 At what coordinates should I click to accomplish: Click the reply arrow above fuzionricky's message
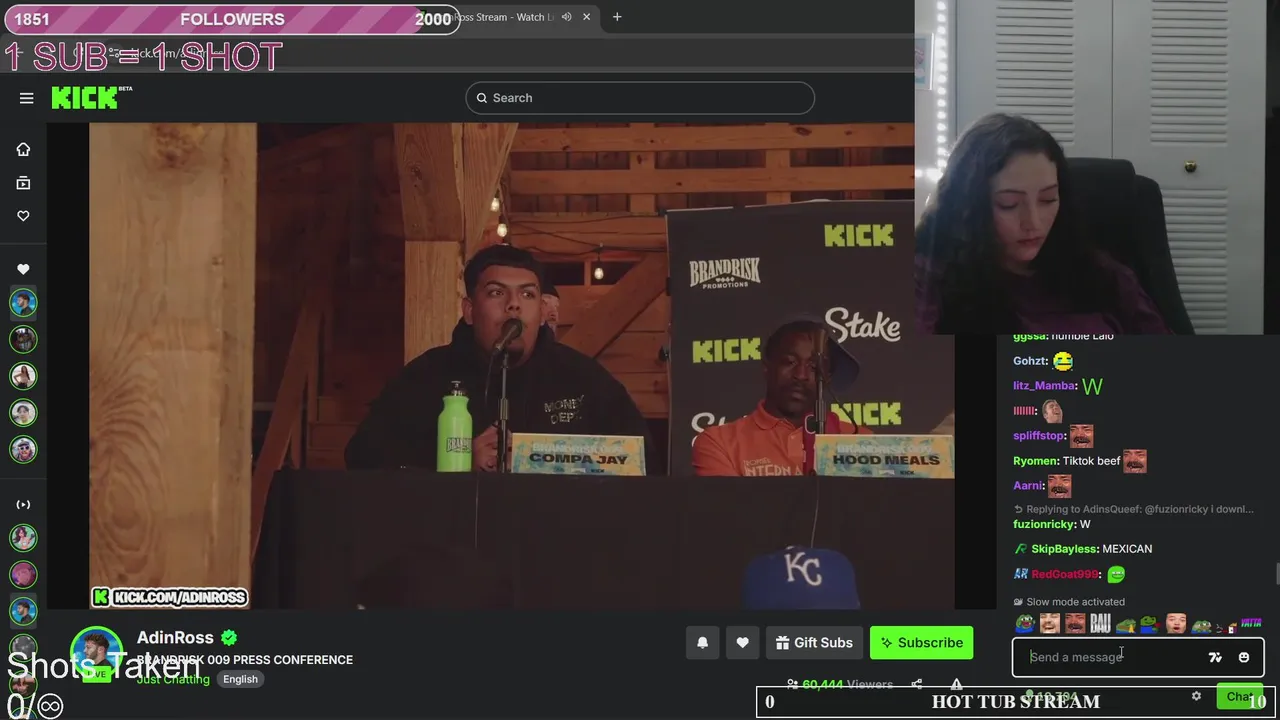1018,509
